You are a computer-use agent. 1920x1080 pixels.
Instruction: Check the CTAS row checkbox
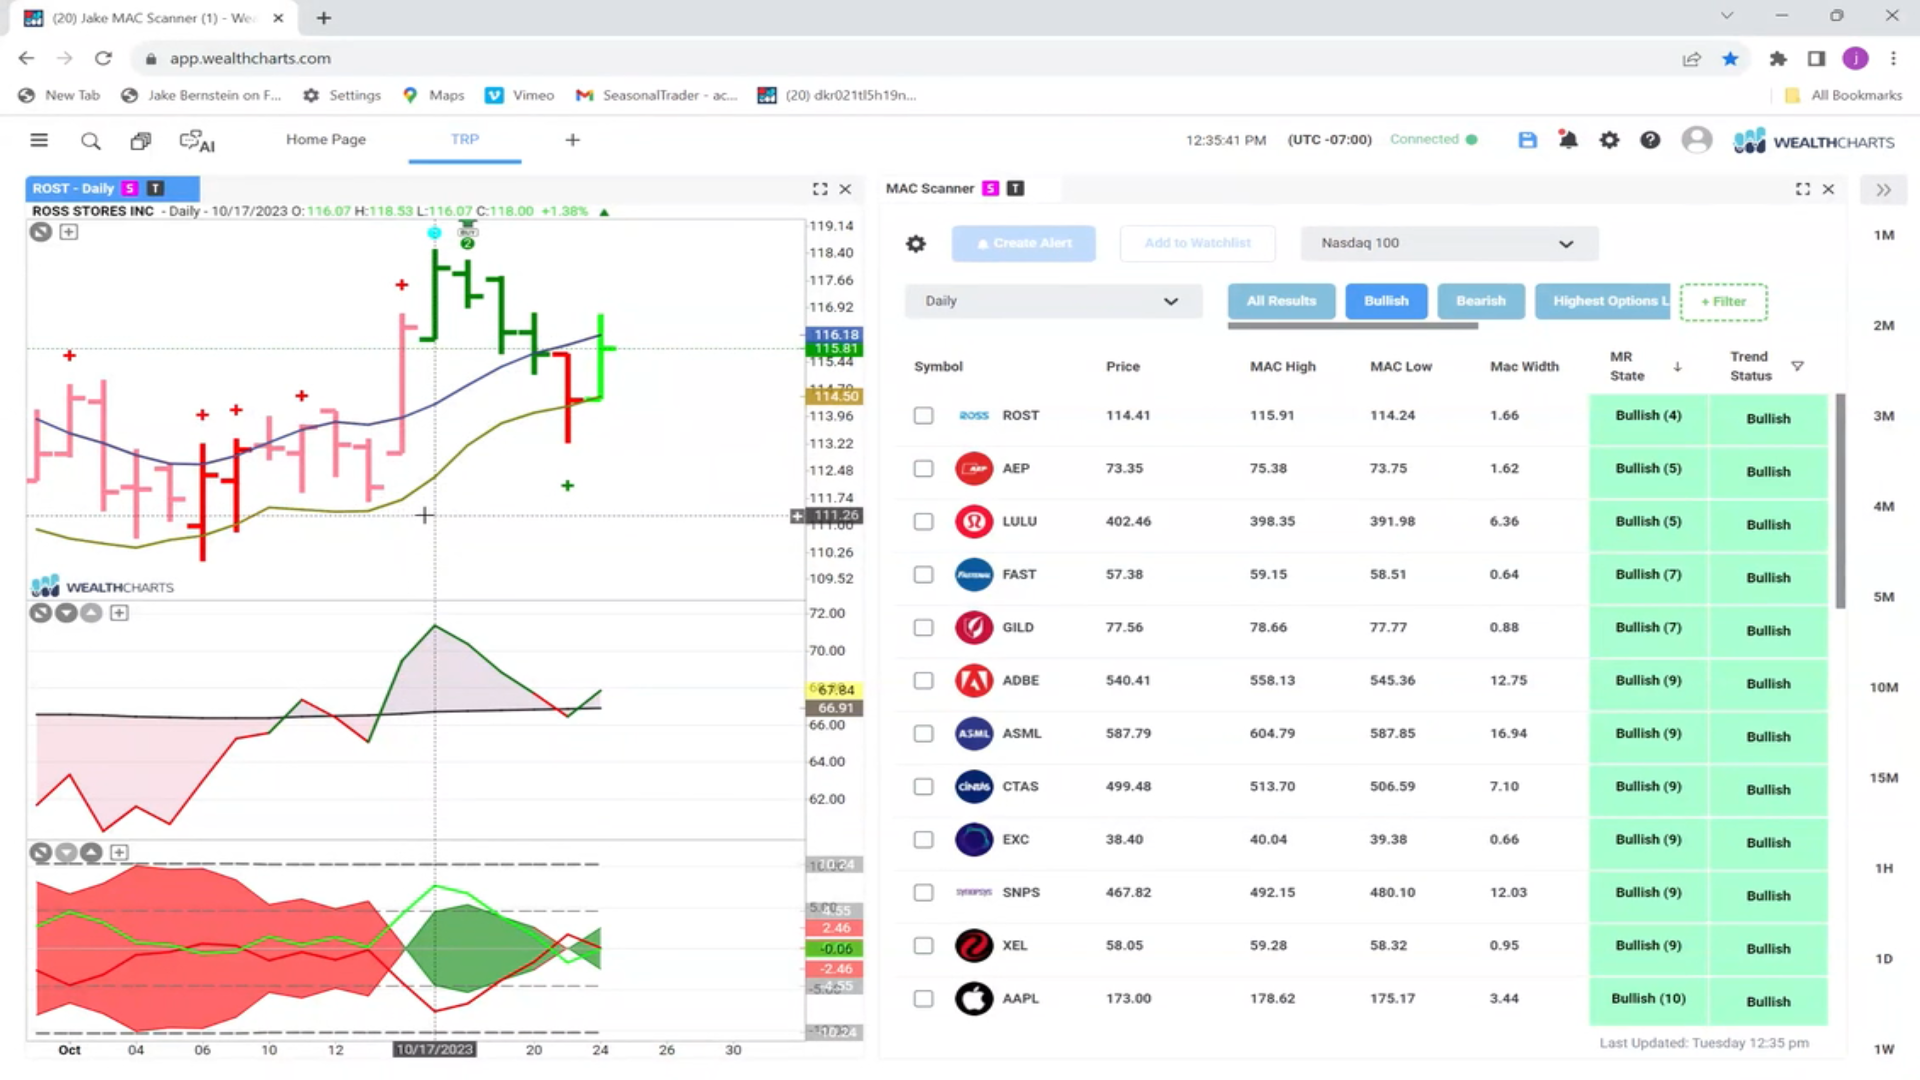(x=923, y=786)
